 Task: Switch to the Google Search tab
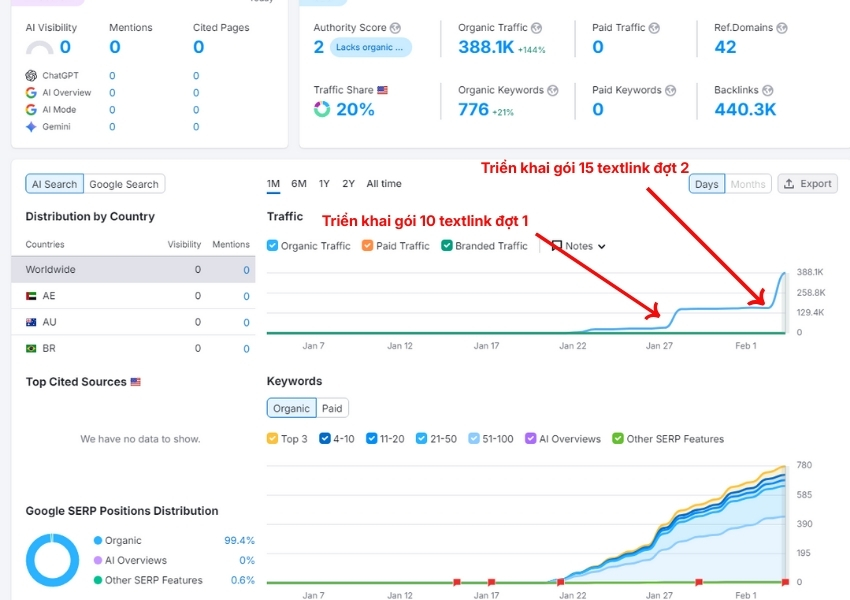(x=124, y=184)
